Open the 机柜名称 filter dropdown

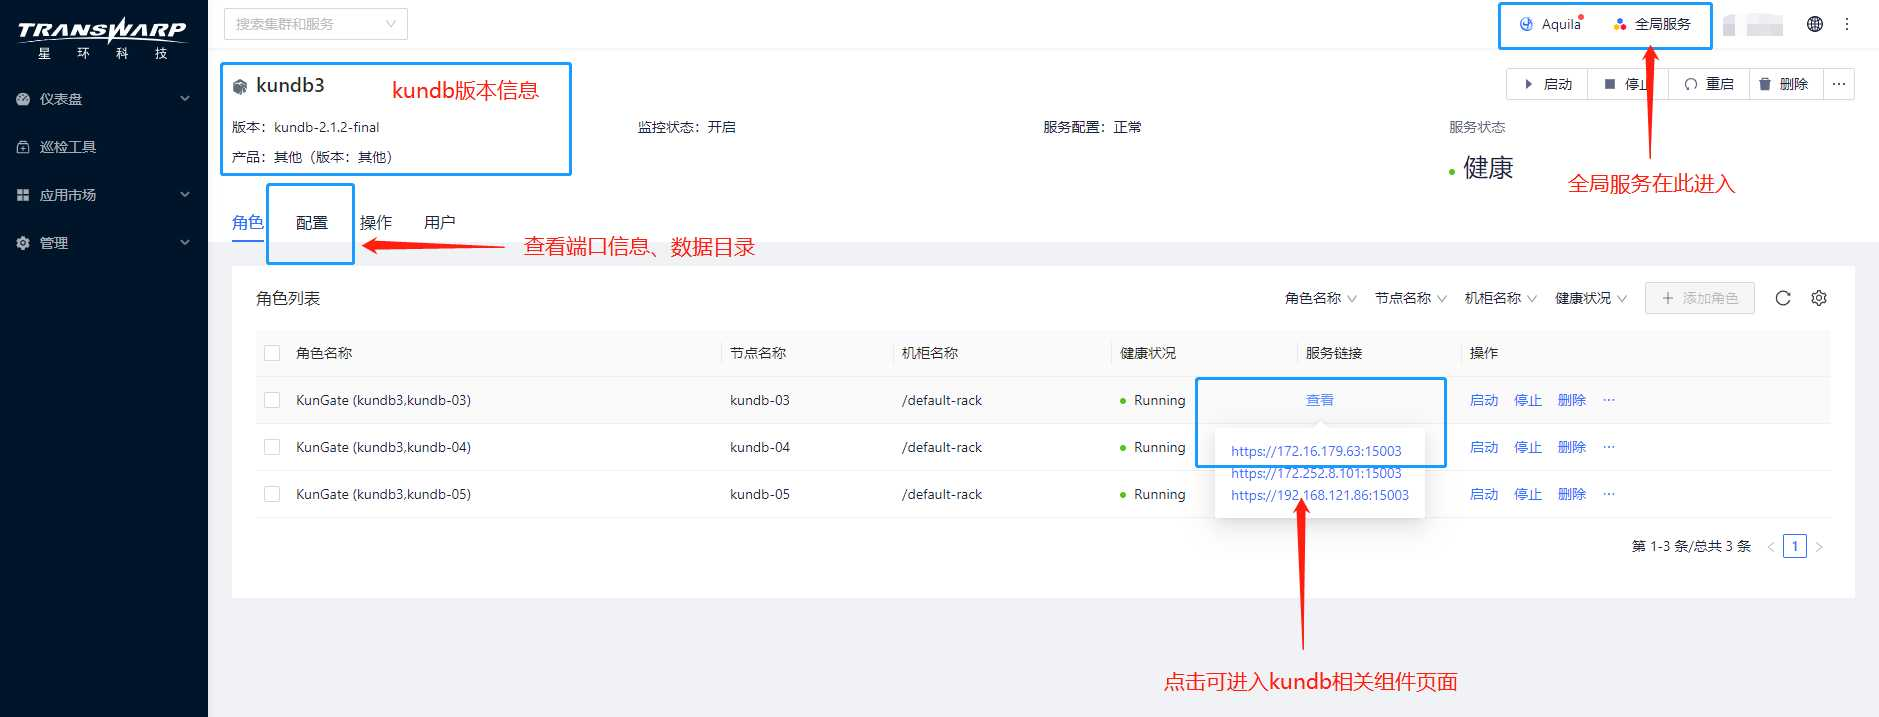[1501, 298]
